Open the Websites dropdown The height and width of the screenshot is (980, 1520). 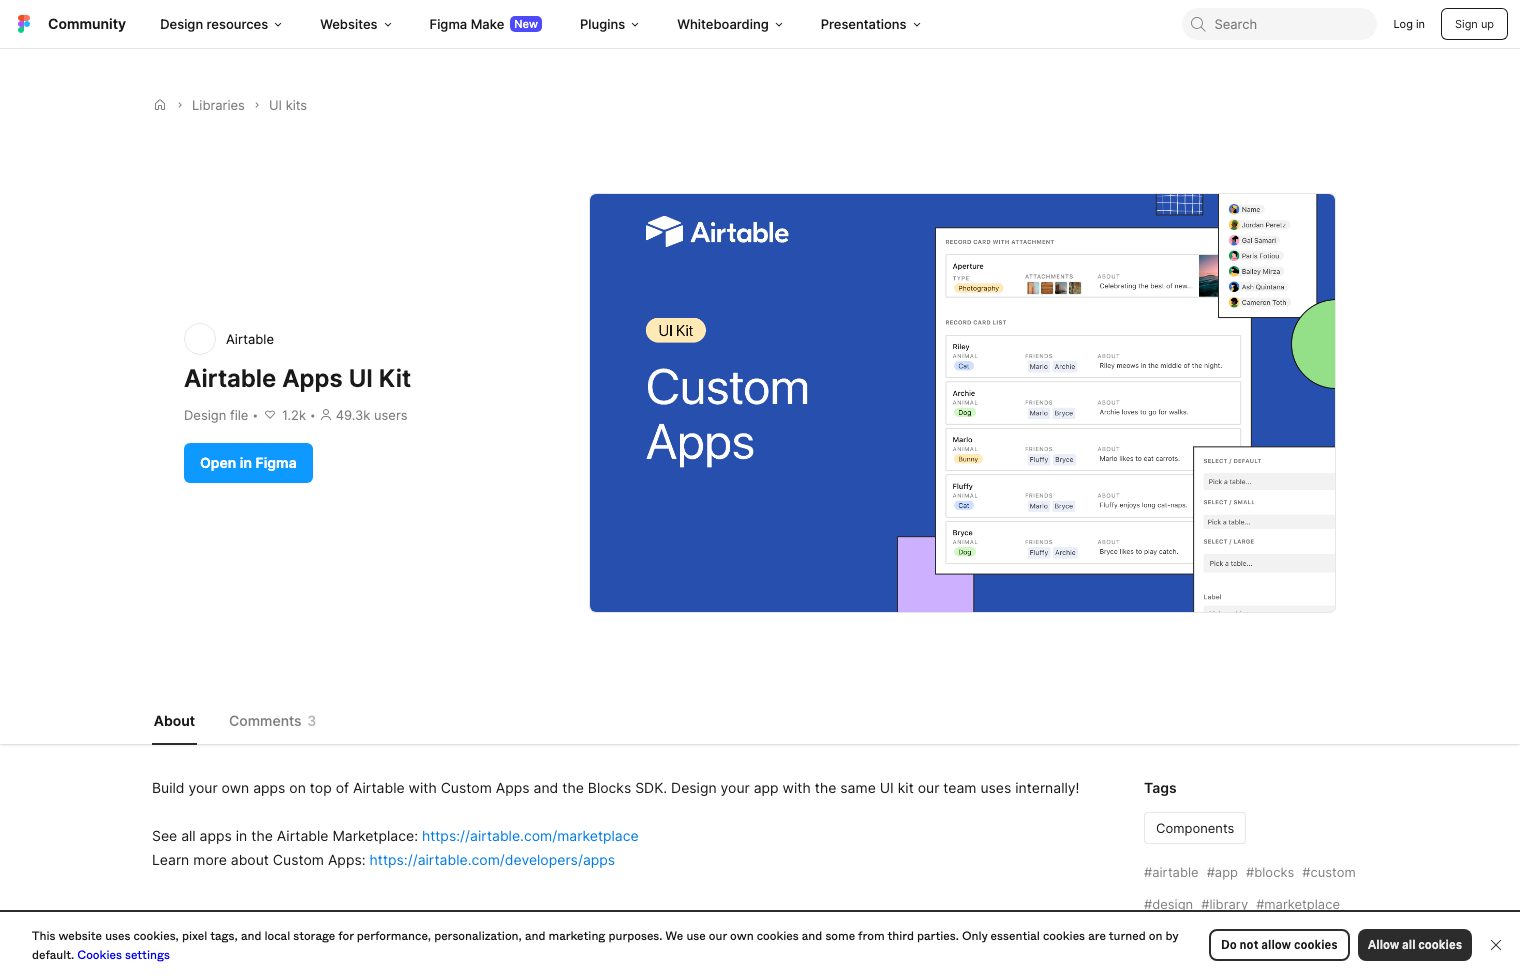point(355,24)
